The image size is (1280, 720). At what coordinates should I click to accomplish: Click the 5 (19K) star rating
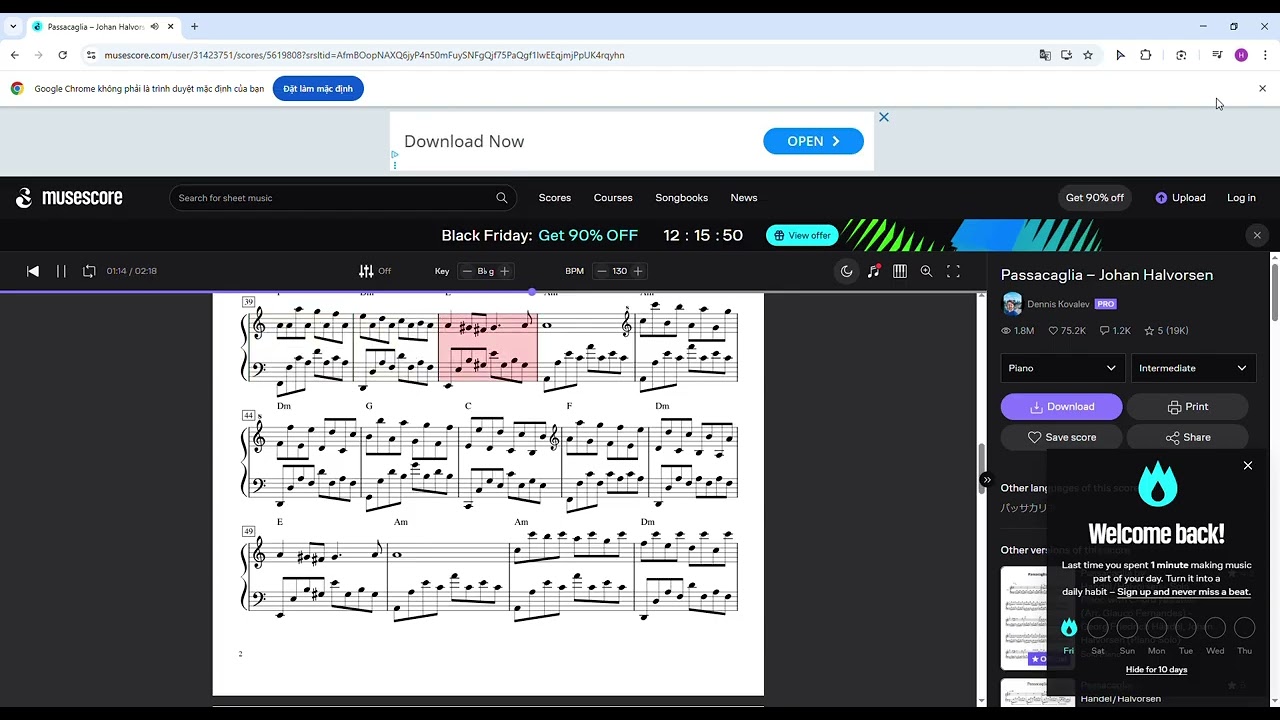[1166, 331]
